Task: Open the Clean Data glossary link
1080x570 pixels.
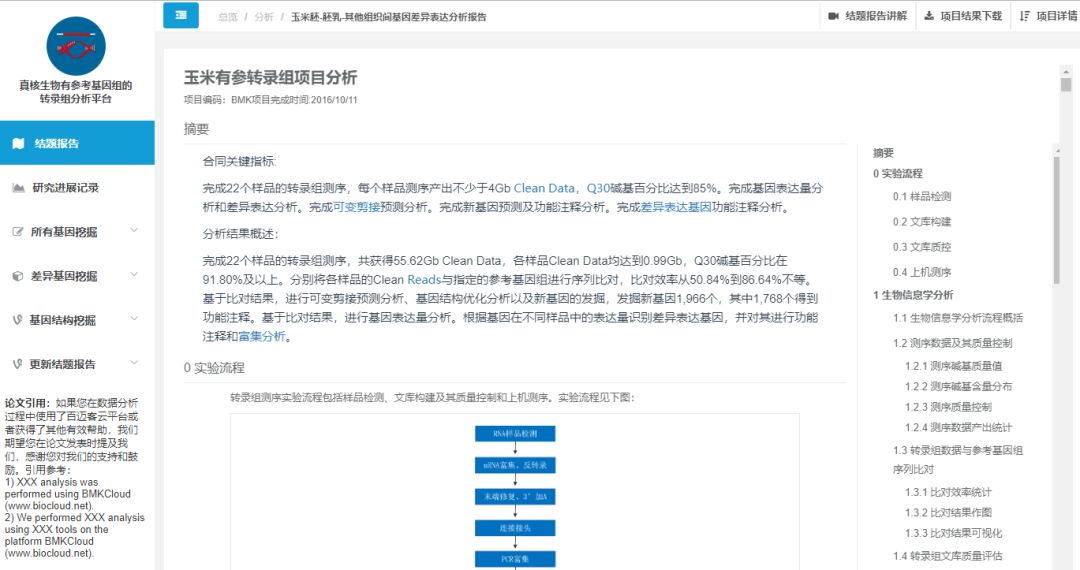Action: tap(544, 188)
